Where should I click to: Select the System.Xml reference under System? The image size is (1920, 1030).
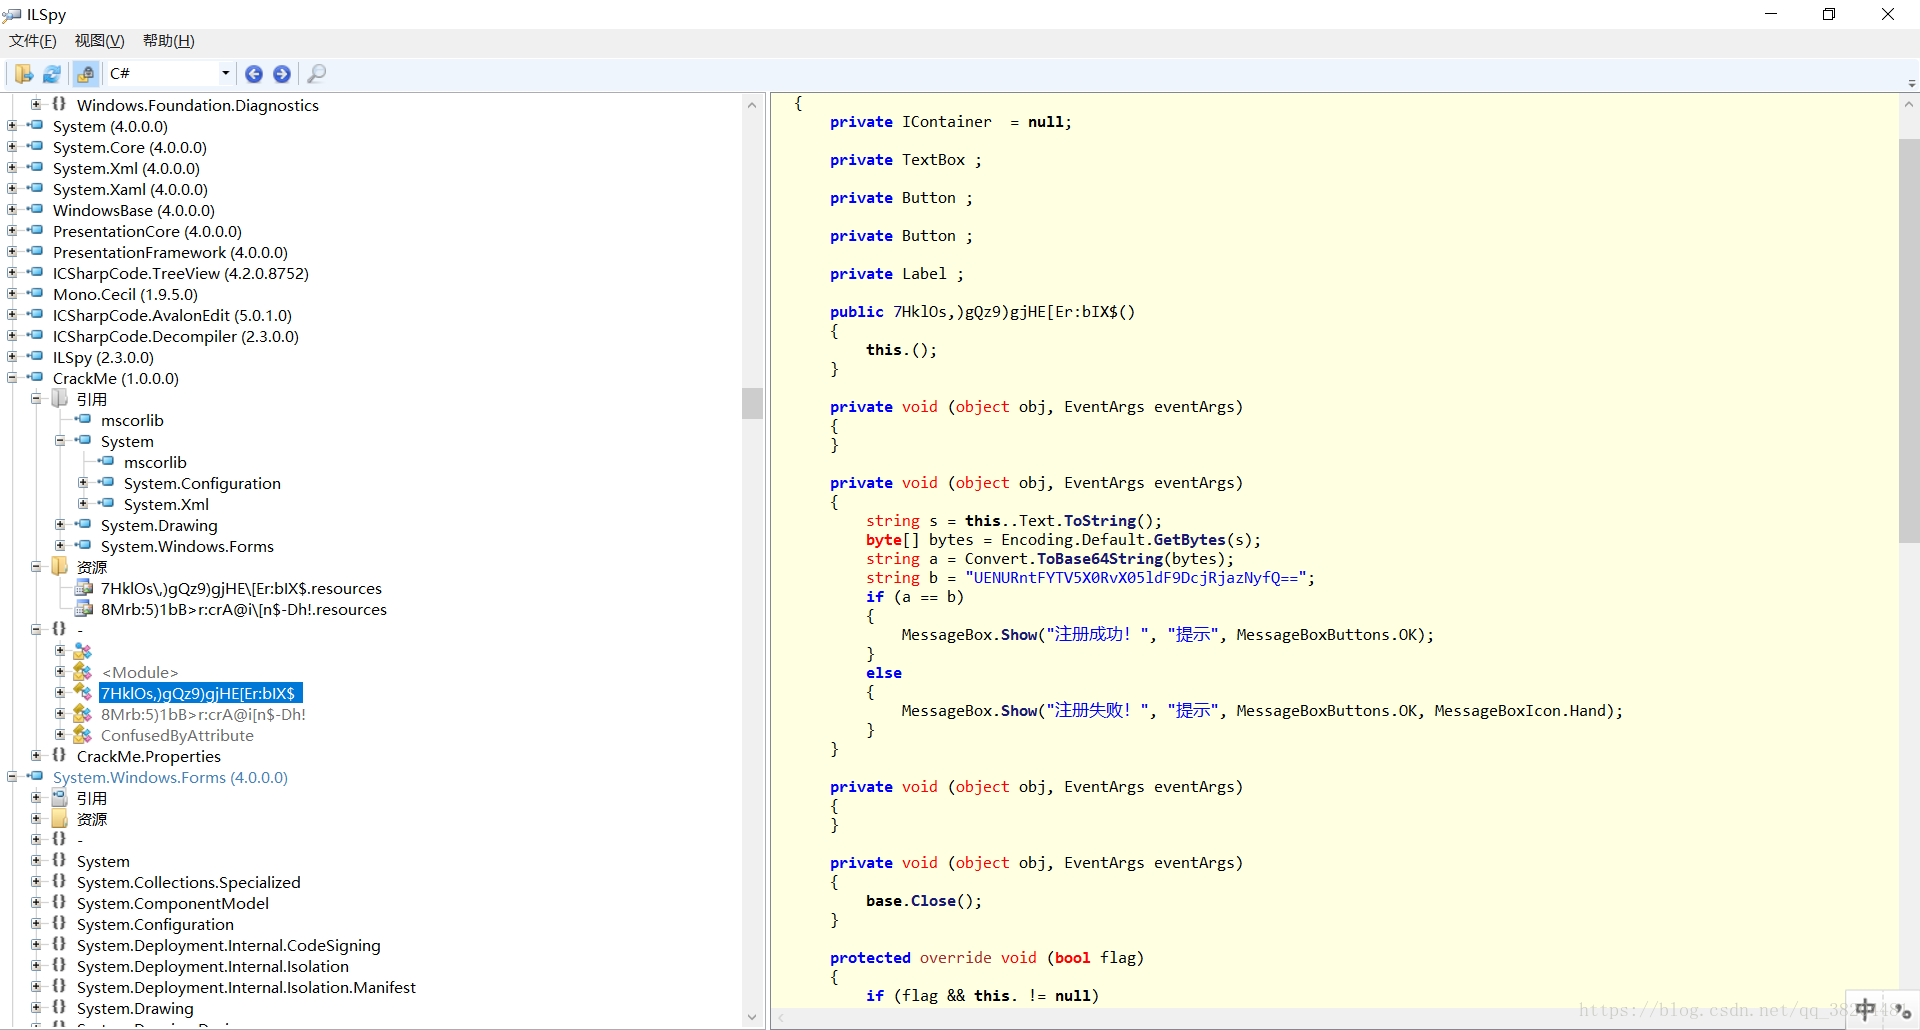[x=166, y=504]
